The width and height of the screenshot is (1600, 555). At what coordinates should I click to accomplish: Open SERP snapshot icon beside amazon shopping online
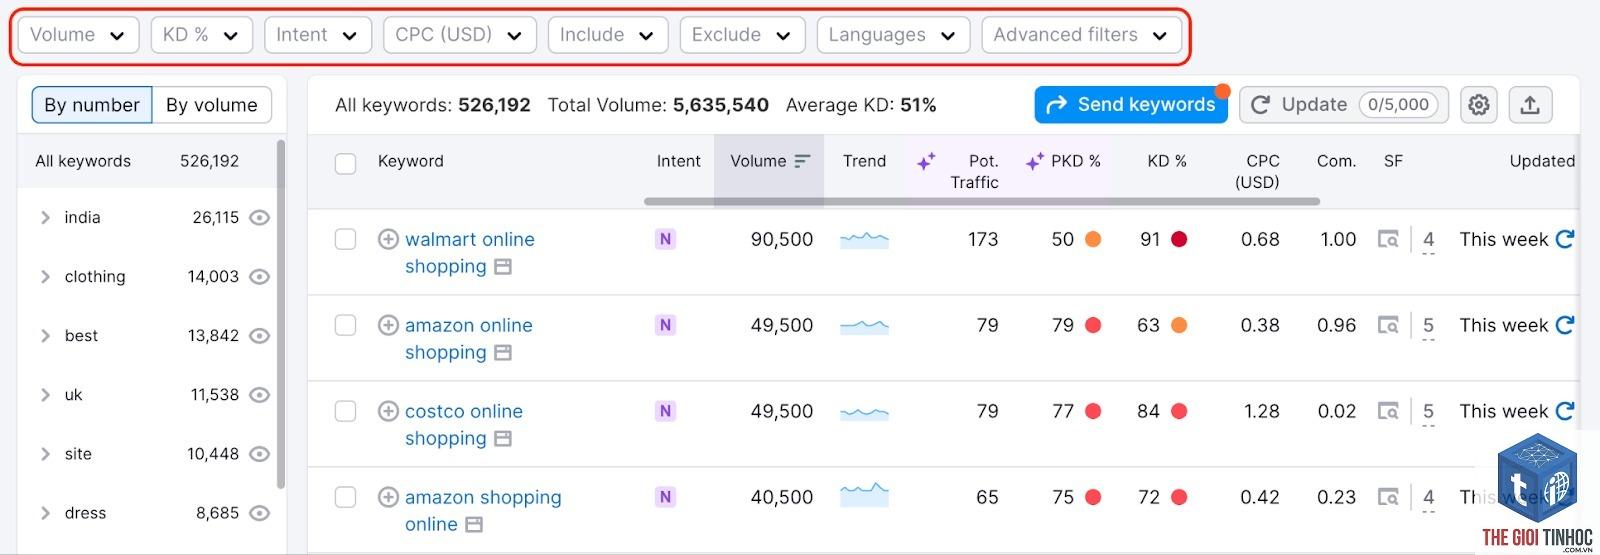point(474,525)
